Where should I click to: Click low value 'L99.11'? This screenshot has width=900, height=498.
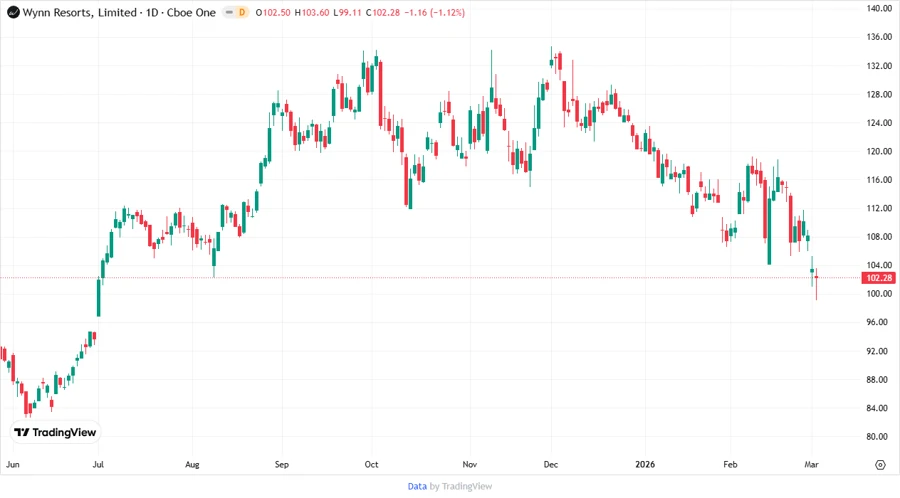347,12
